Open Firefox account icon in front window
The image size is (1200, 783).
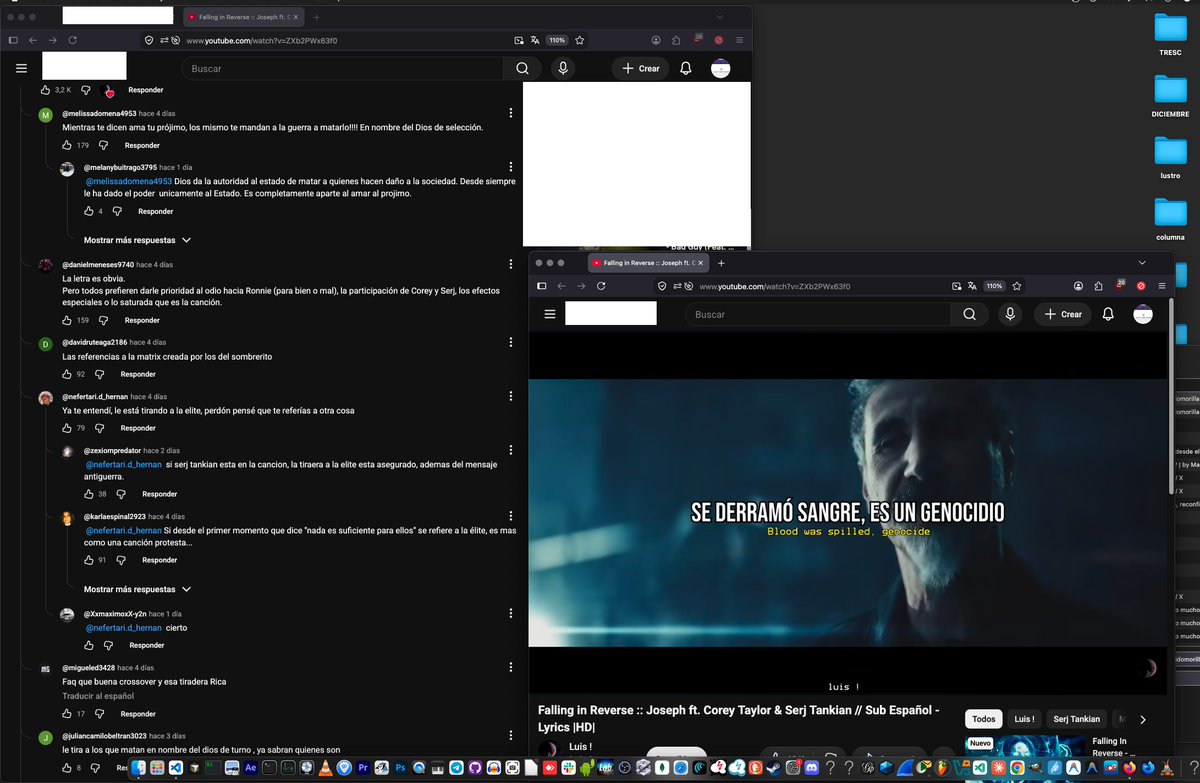tap(1076, 286)
